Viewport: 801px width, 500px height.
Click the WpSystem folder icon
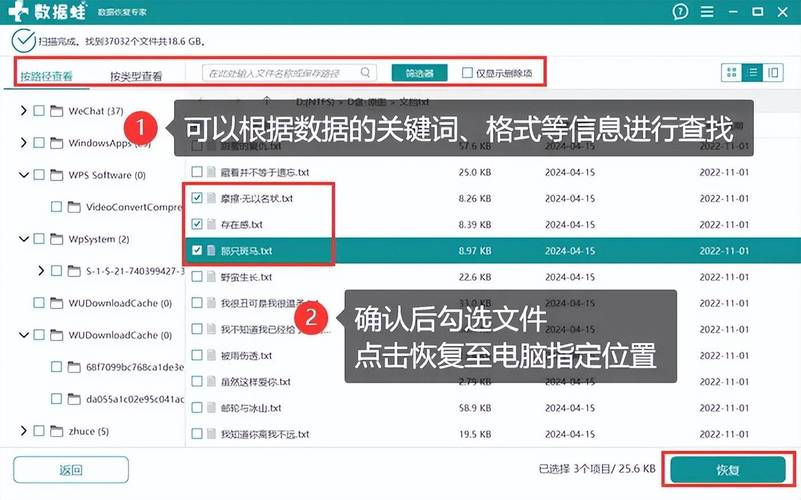click(57, 239)
